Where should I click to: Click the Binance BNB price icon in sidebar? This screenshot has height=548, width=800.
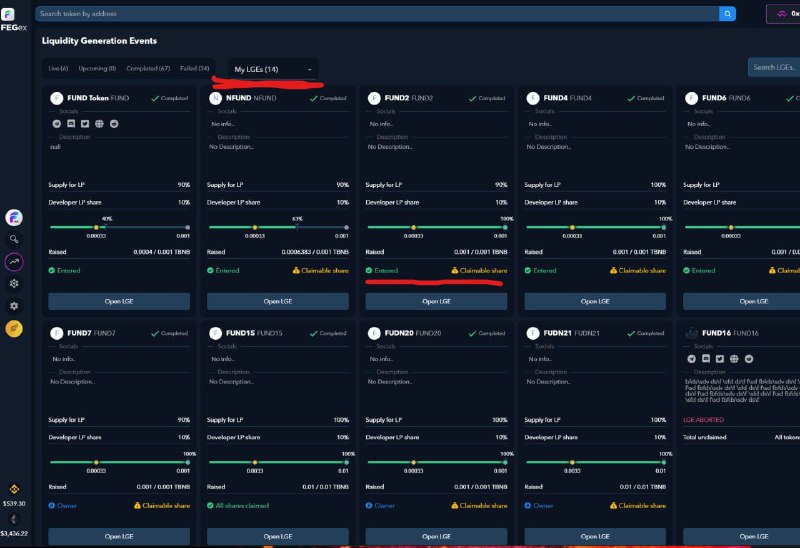point(14,489)
